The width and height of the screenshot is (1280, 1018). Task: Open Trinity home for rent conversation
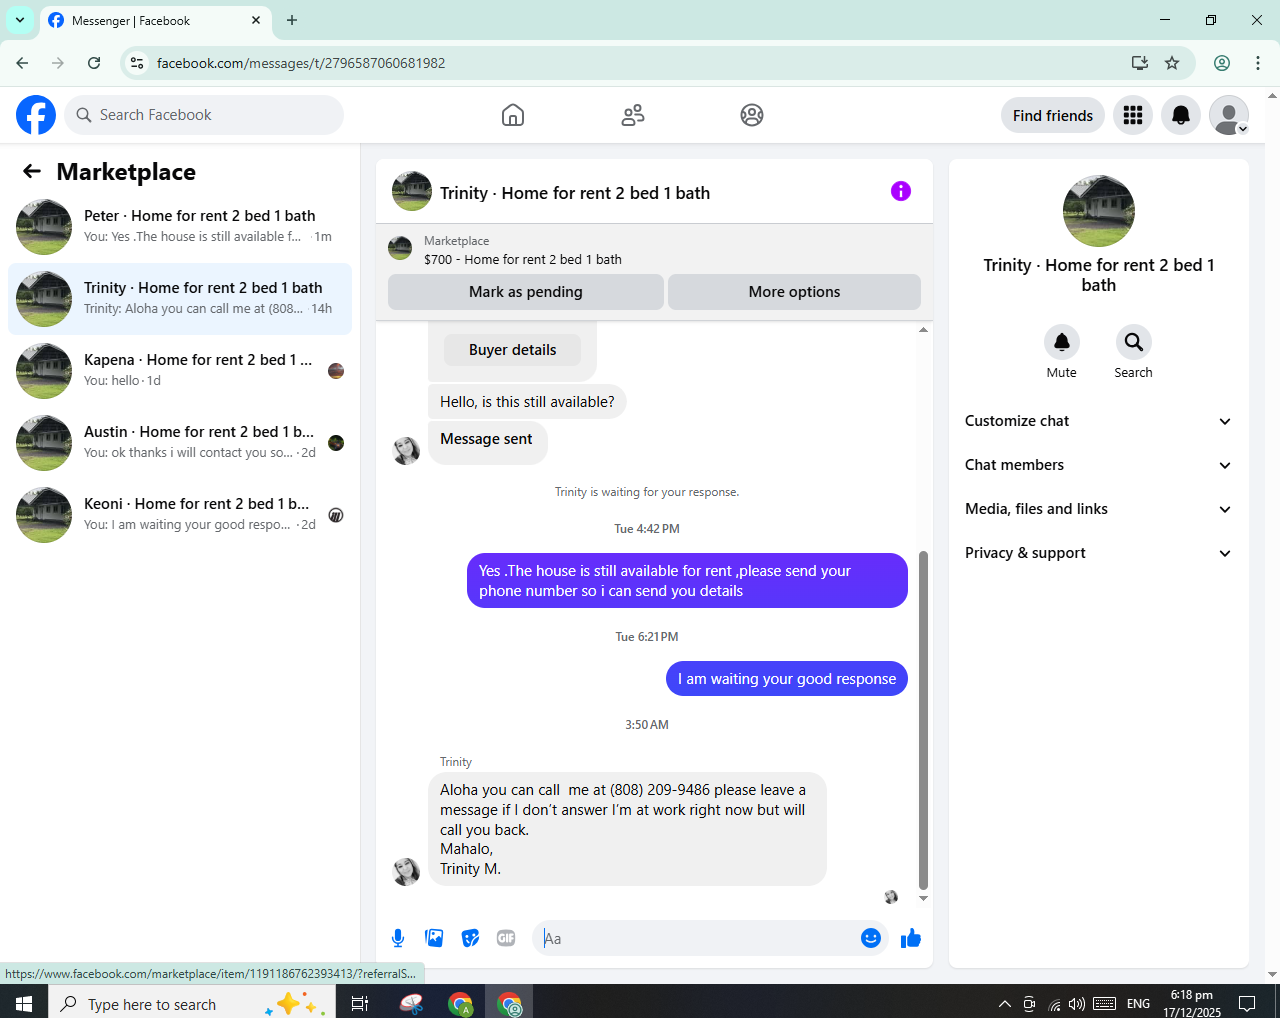click(180, 299)
